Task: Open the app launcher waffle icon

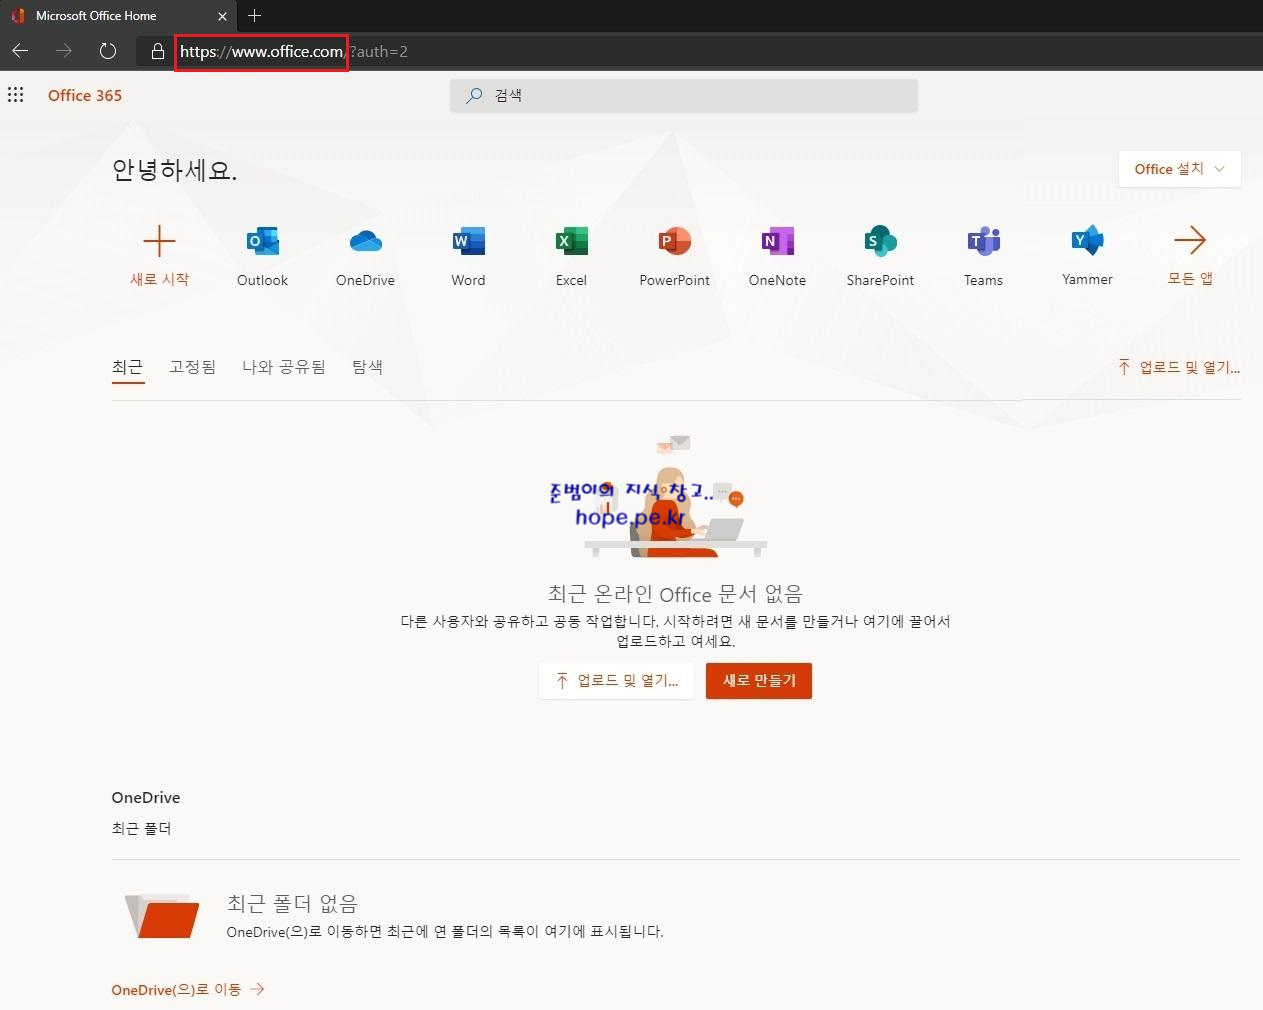Action: click(x=15, y=95)
